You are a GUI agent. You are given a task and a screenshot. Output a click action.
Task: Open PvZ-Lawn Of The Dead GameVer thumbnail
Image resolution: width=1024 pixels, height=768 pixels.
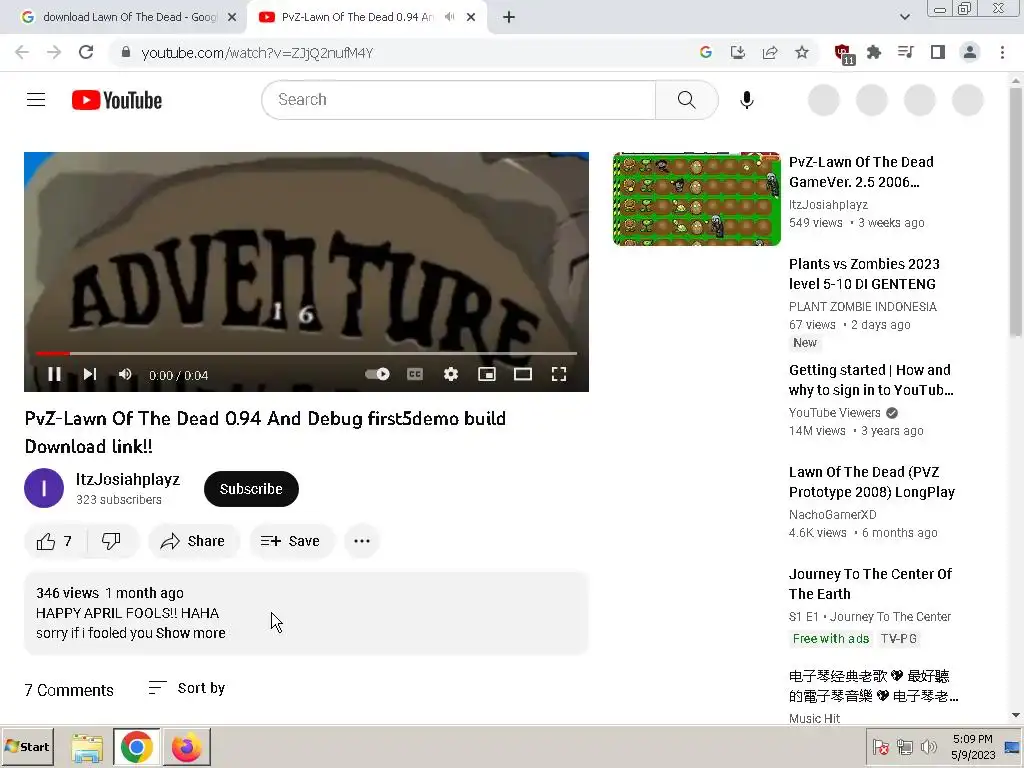[696, 199]
